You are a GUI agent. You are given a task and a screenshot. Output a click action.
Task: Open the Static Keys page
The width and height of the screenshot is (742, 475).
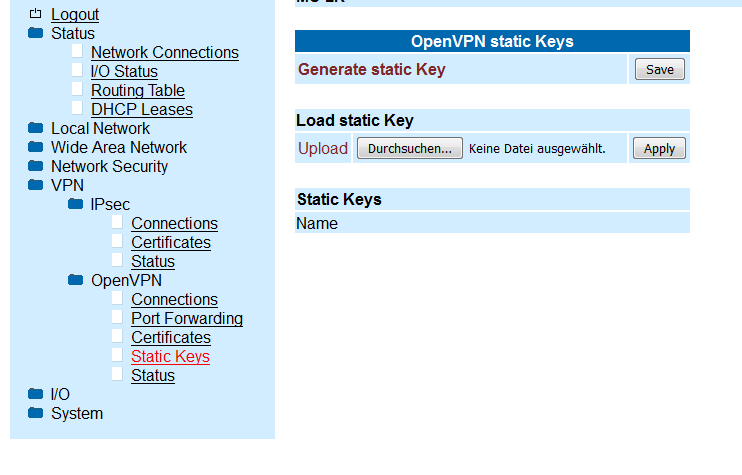point(170,356)
